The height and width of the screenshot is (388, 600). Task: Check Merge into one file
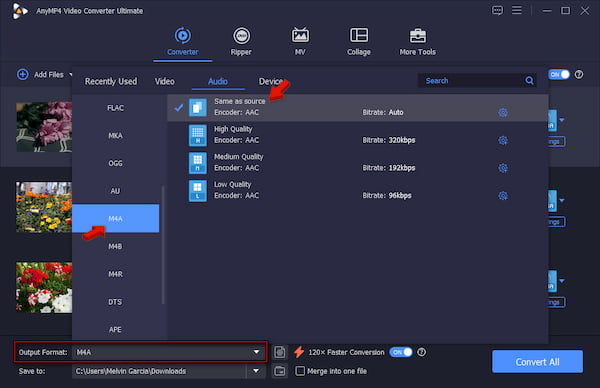pos(300,371)
